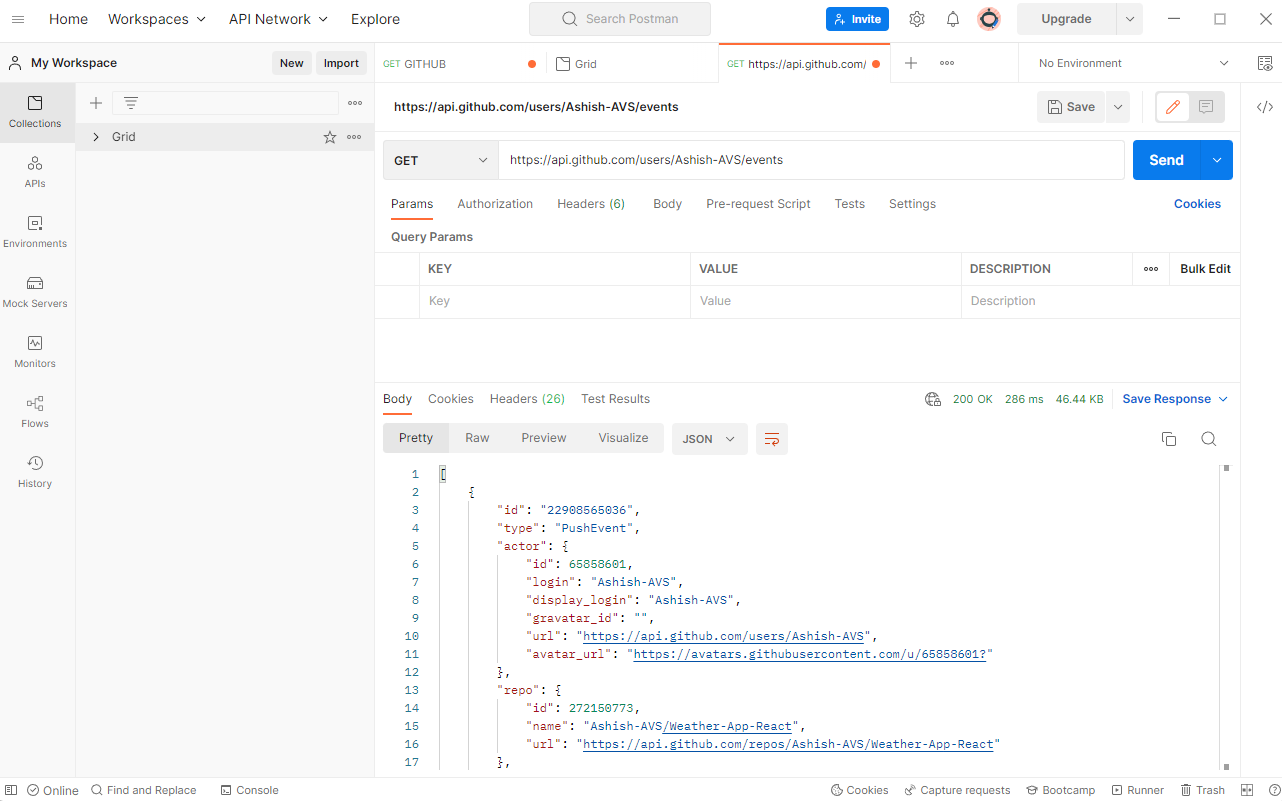
Task: Select the Raw response view tab
Action: 477,438
